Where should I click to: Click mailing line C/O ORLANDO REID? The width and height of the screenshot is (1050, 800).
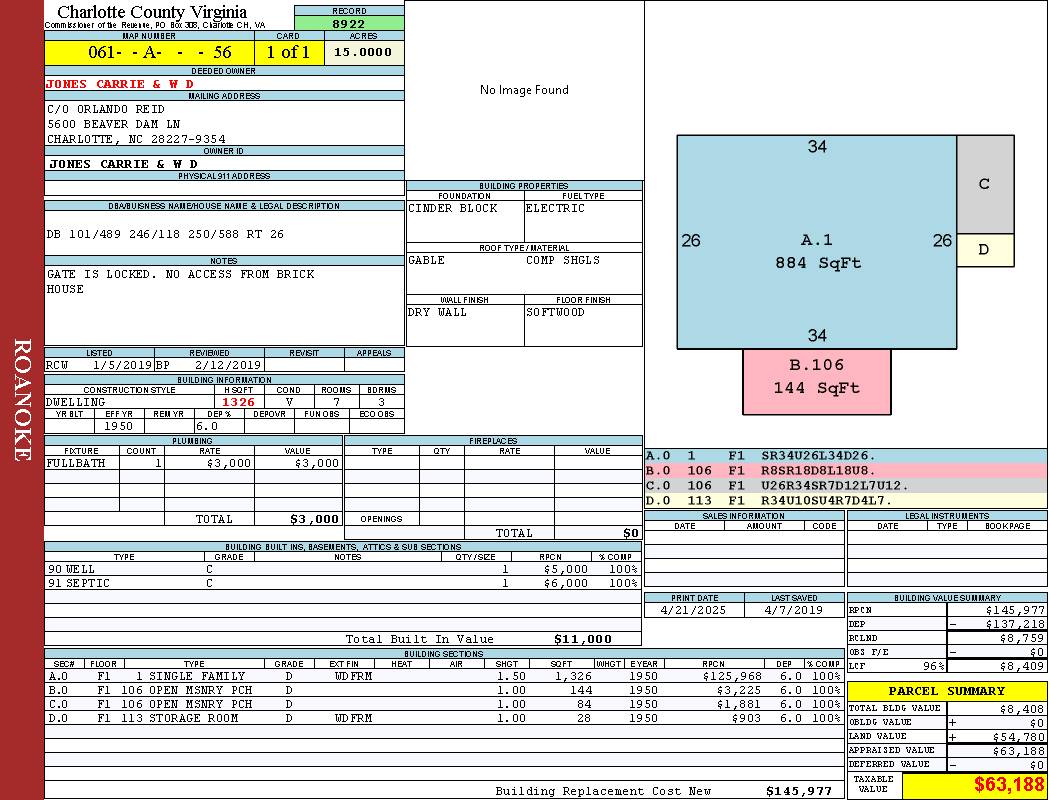coord(106,109)
